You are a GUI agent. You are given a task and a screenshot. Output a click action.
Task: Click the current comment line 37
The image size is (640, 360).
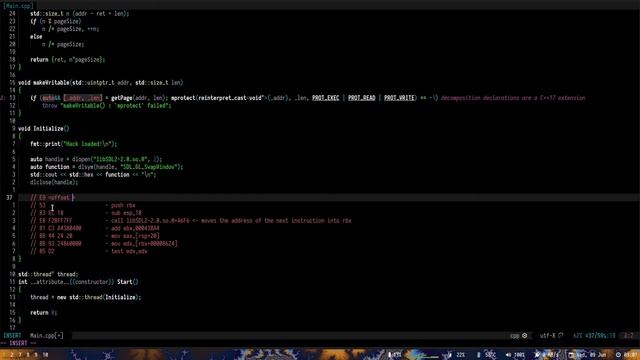click(52, 198)
